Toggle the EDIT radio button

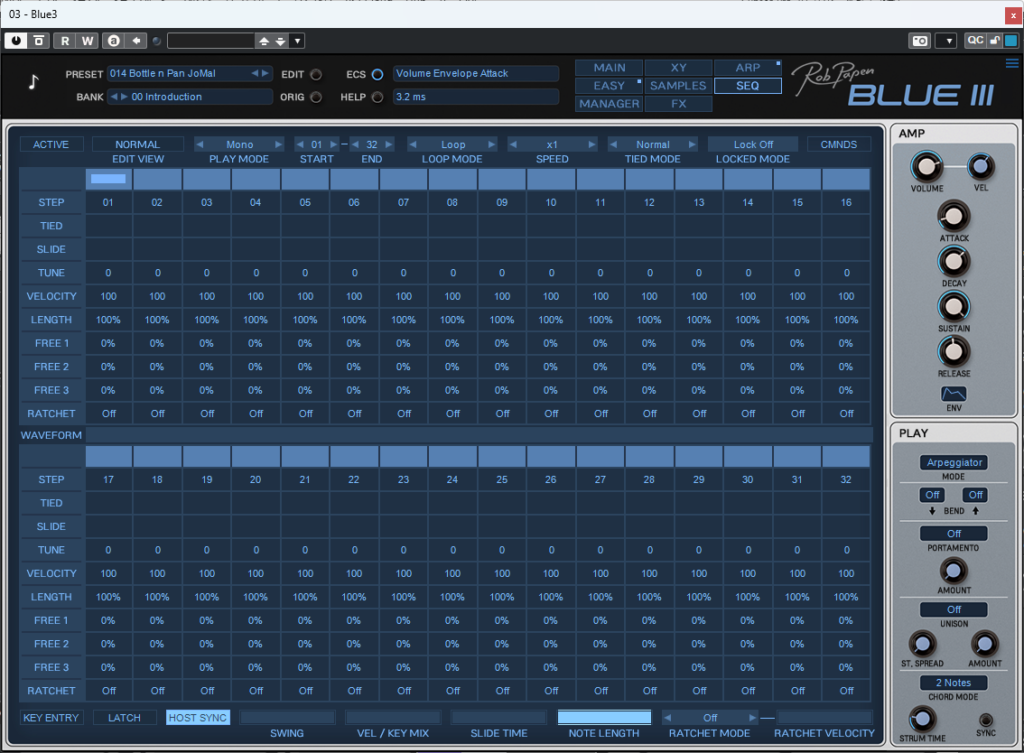(316, 74)
